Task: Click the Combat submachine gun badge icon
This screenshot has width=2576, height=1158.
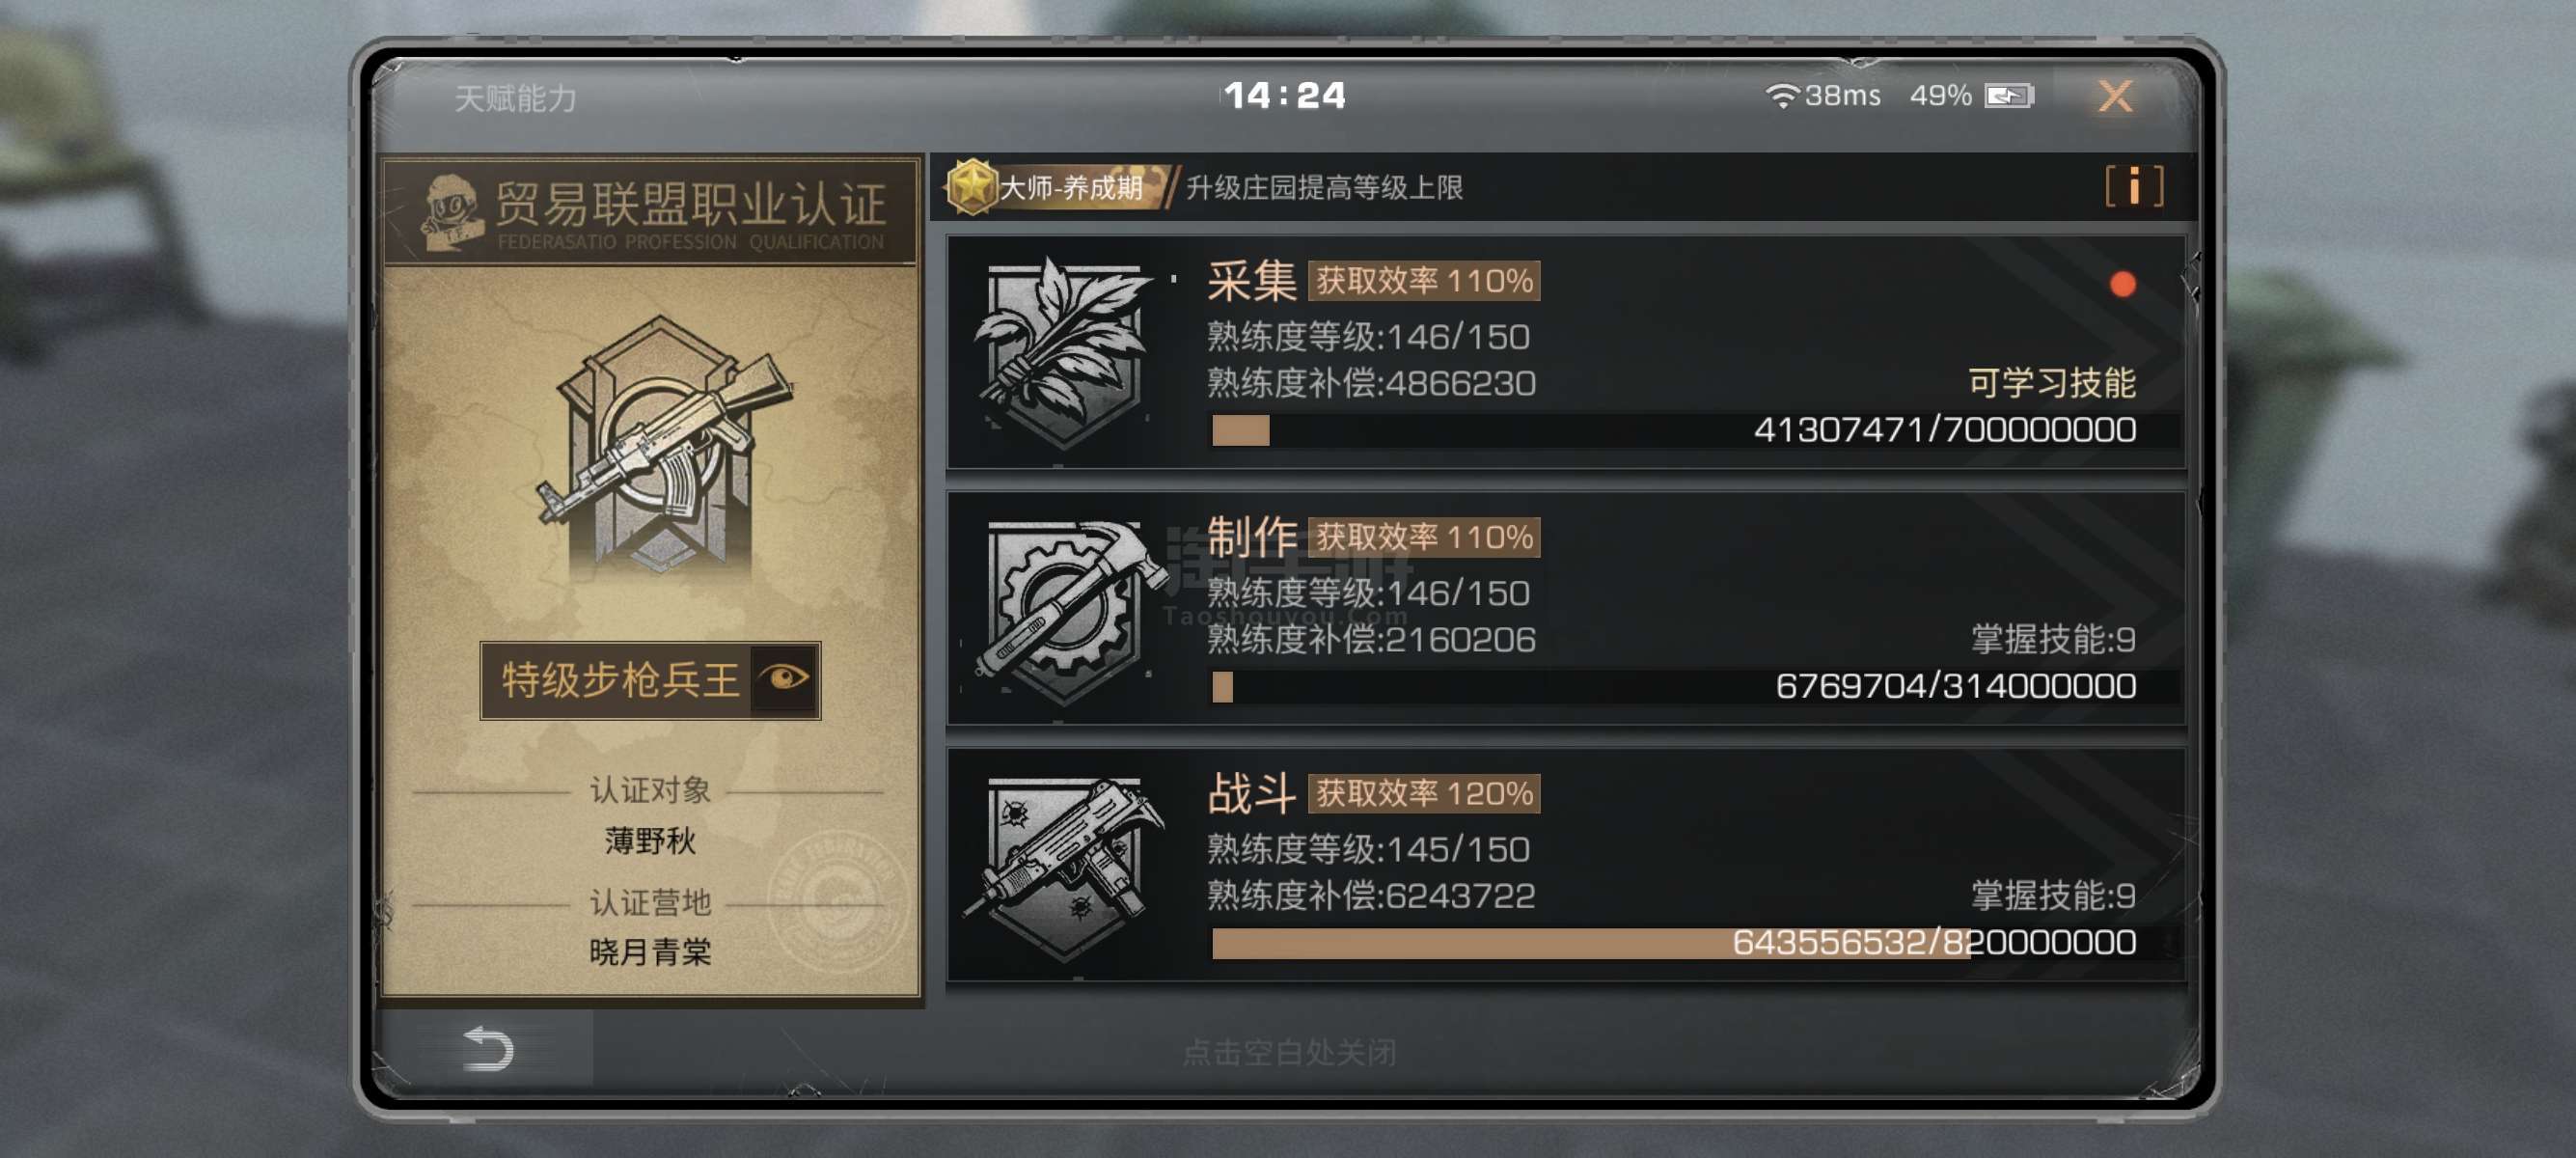Action: pyautogui.click(x=1064, y=866)
